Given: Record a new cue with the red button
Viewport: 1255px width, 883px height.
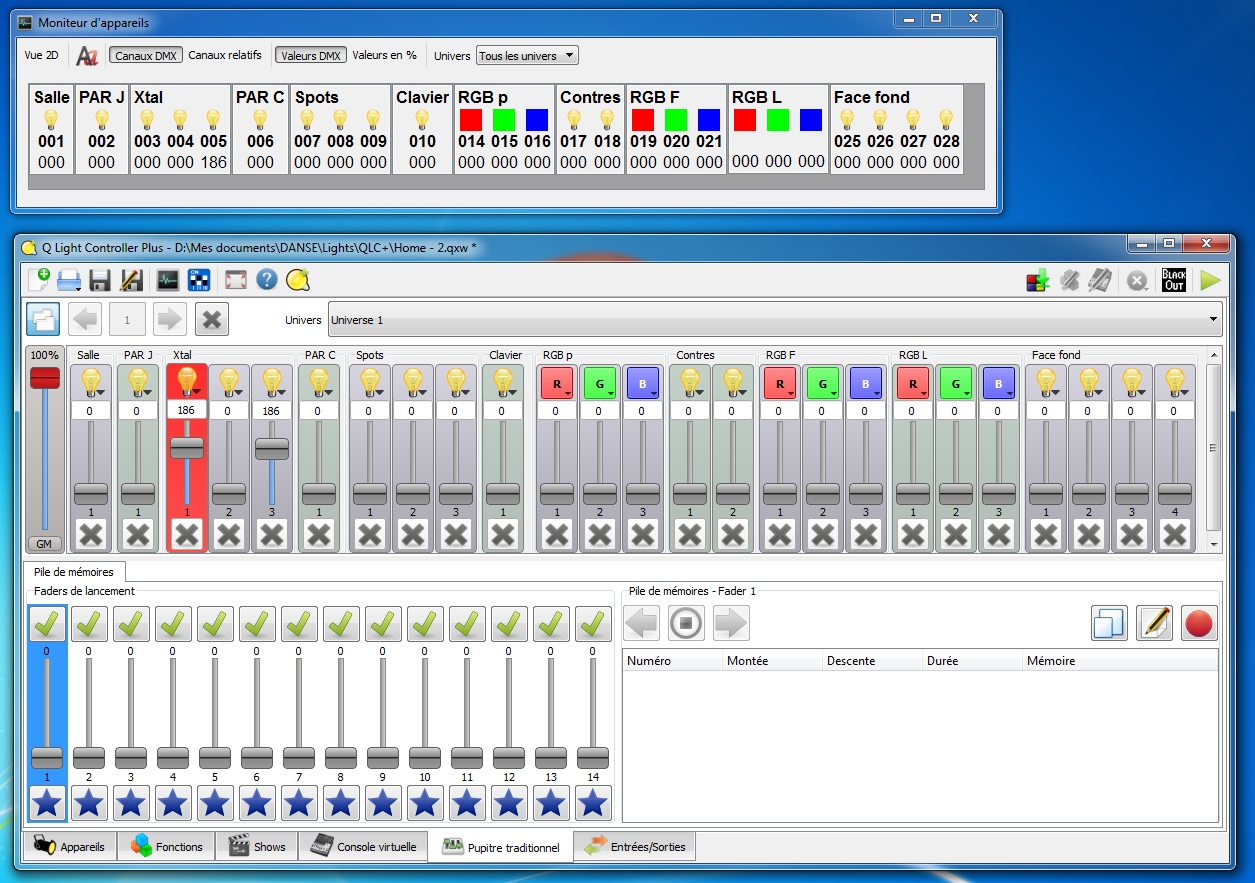Looking at the screenshot, I should point(1198,622).
